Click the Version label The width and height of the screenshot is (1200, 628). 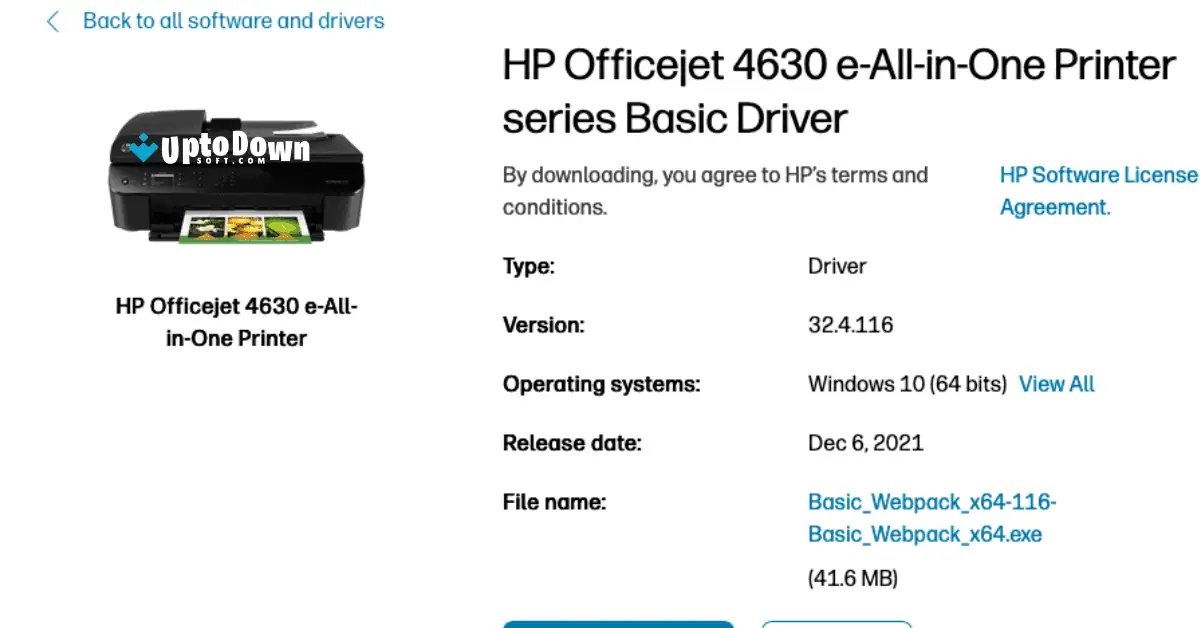coord(544,324)
